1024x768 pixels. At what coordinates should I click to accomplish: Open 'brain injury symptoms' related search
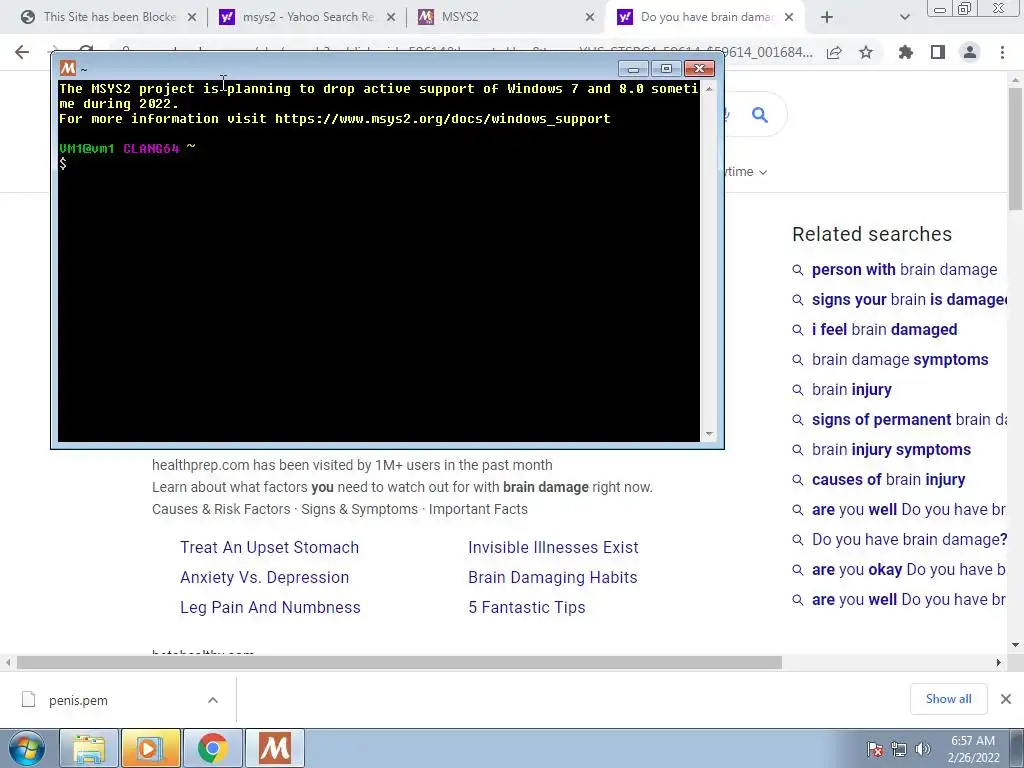[891, 450]
